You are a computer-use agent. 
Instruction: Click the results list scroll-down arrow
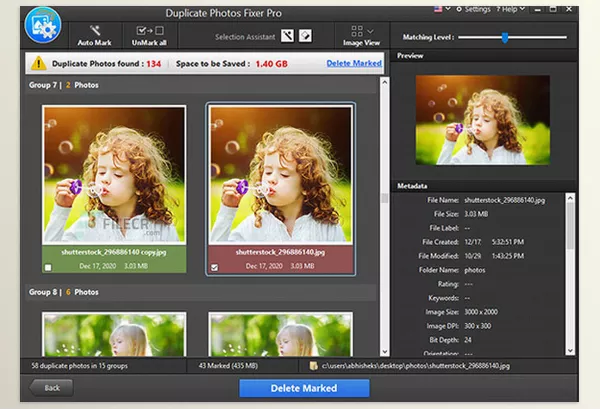click(x=385, y=352)
